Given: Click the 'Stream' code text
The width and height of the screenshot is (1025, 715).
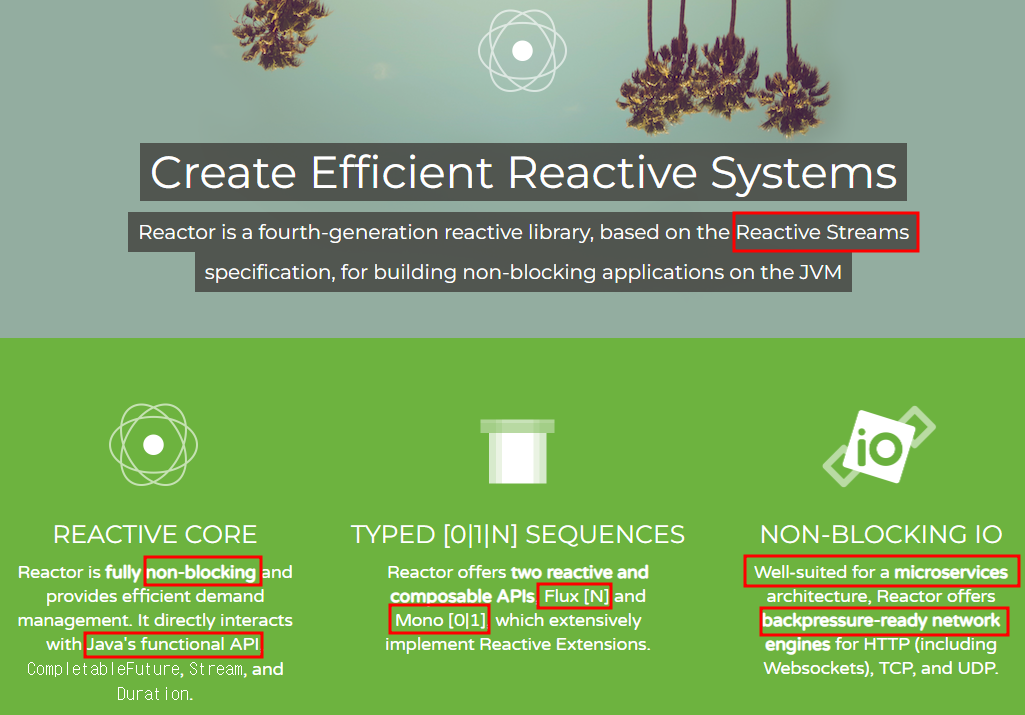Looking at the screenshot, I should click(x=216, y=669).
